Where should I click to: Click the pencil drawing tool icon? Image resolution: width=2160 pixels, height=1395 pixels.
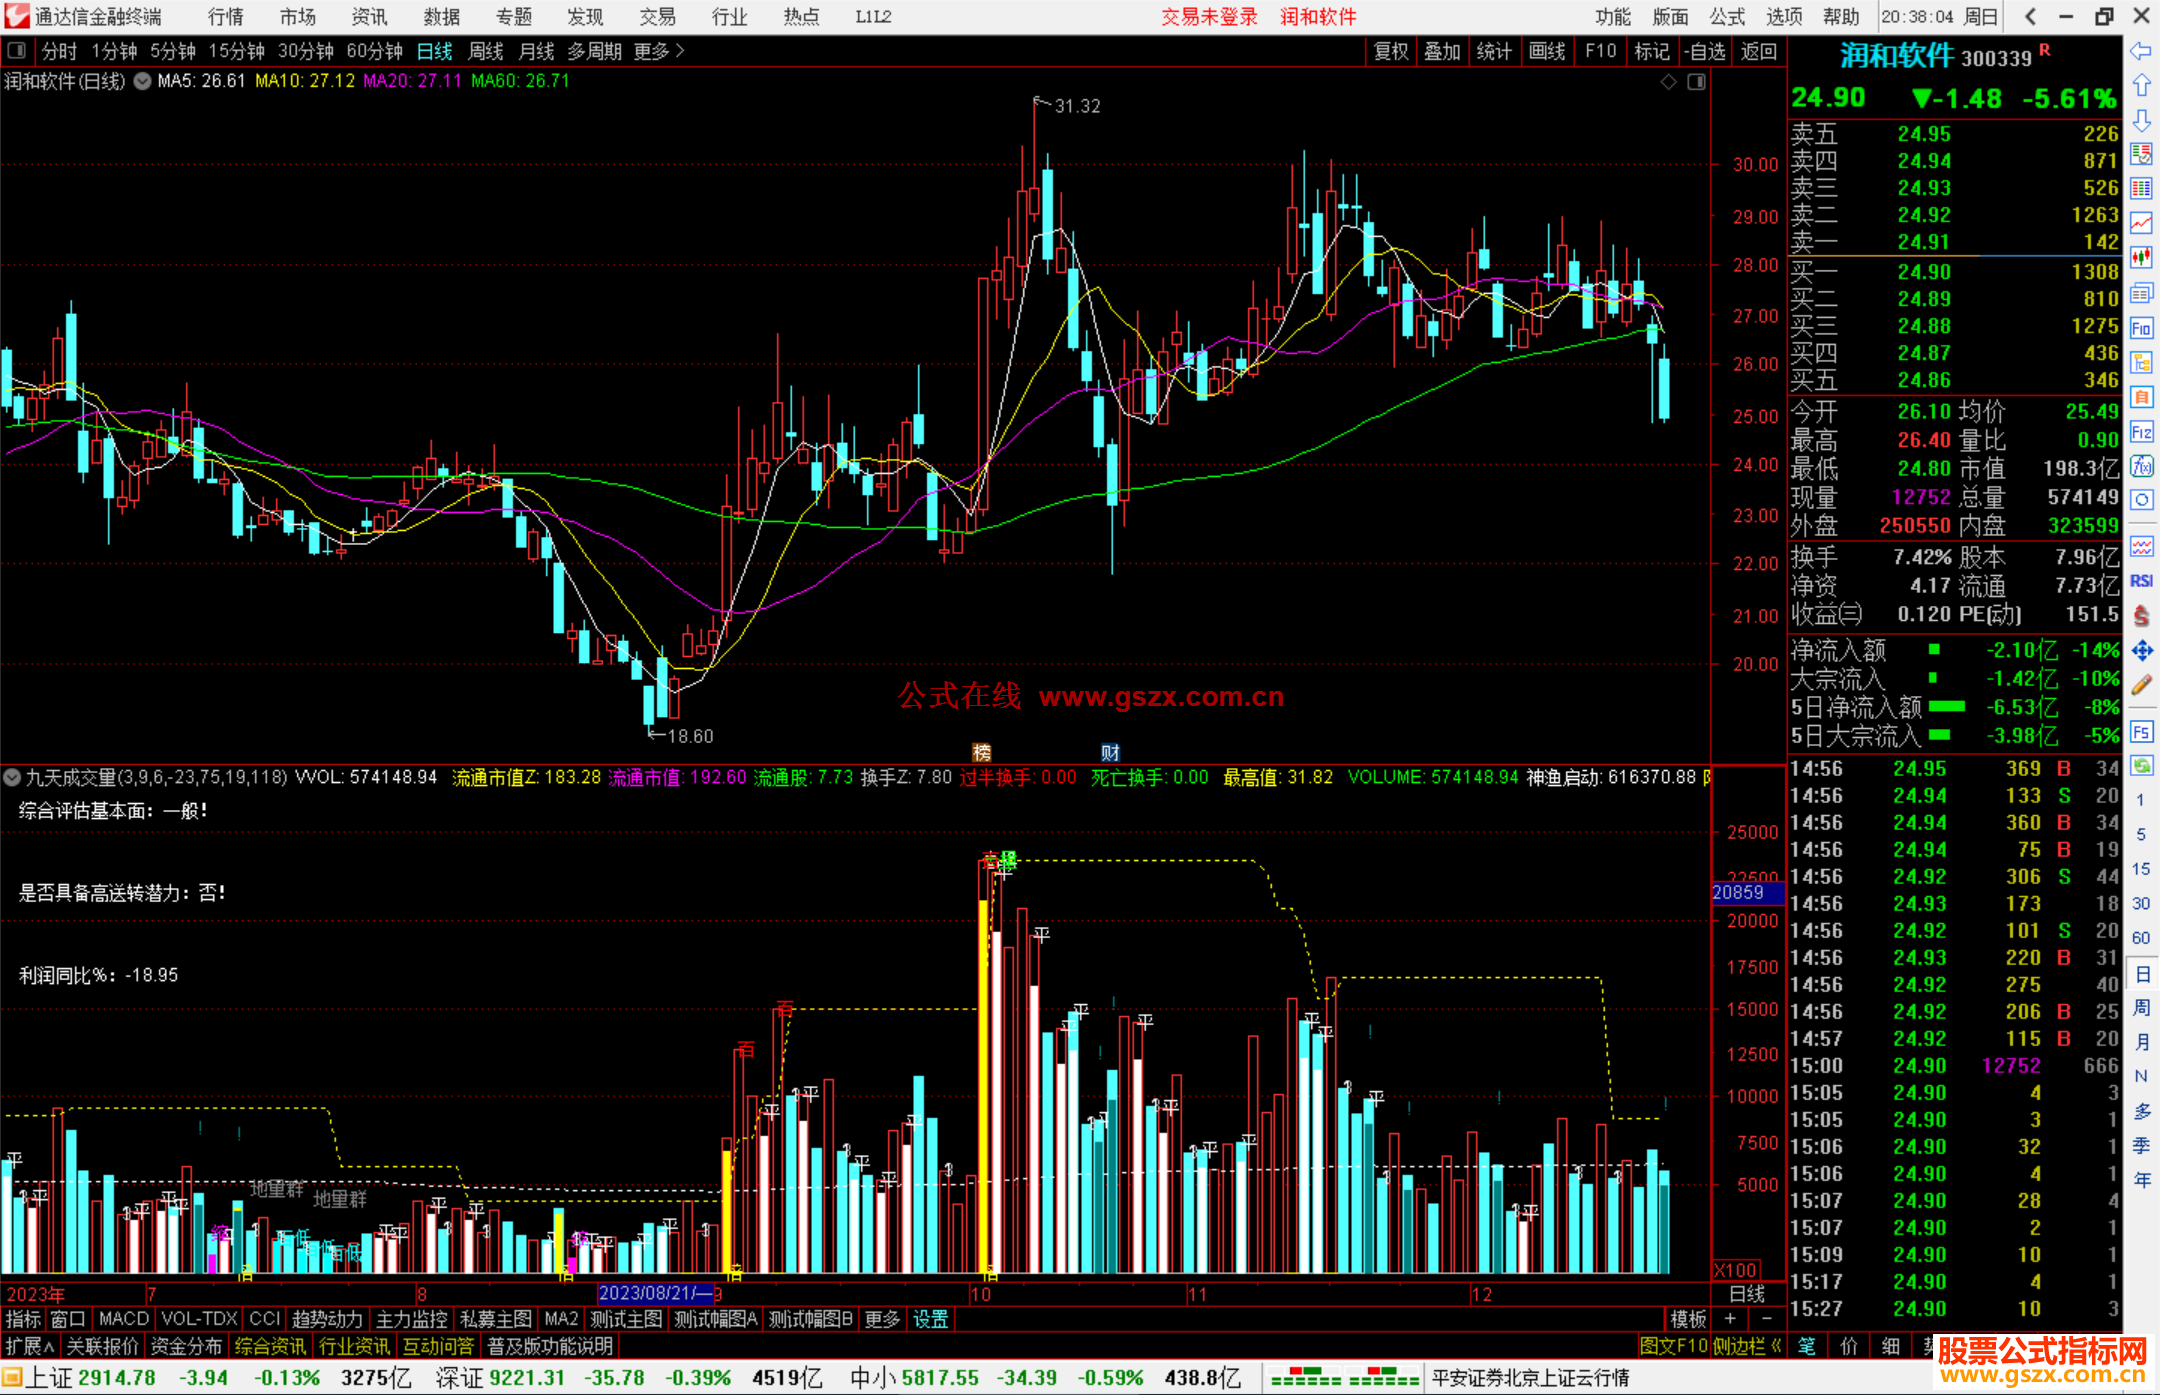tap(2141, 686)
